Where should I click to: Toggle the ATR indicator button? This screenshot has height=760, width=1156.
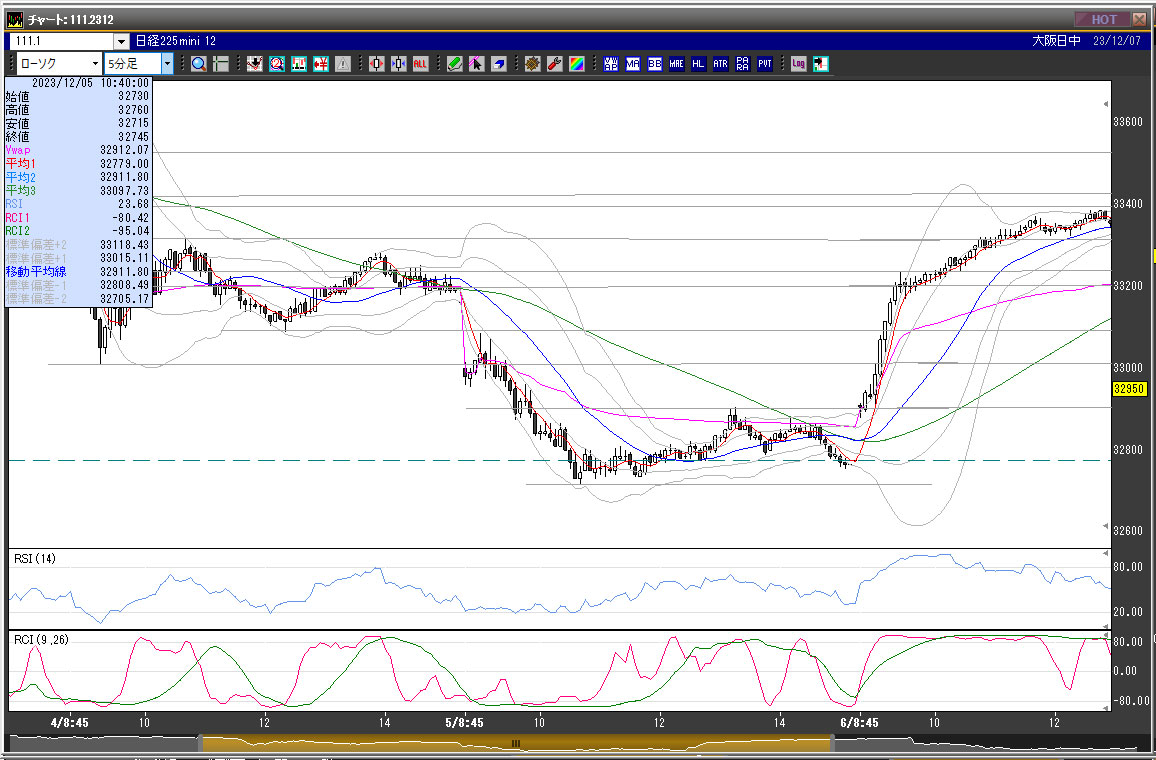(x=720, y=64)
